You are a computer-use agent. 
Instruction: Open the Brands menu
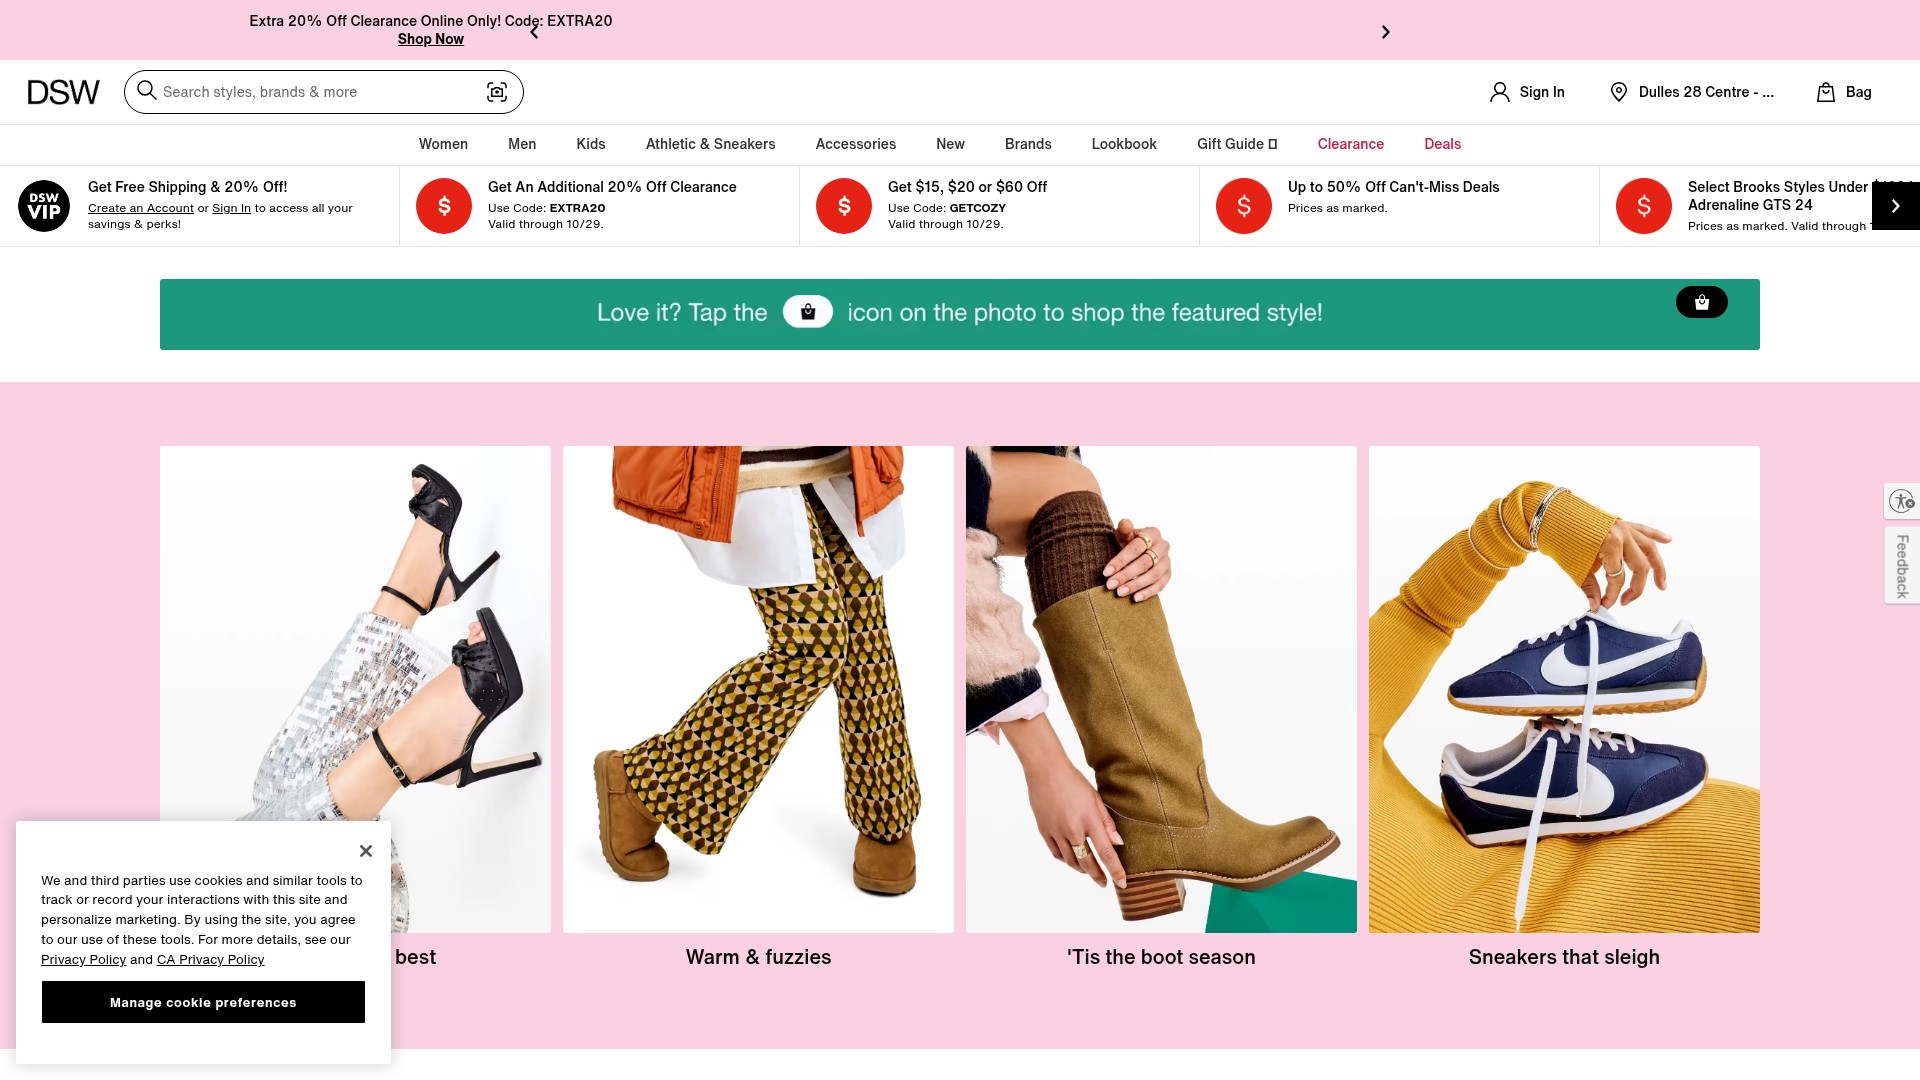coord(1028,144)
